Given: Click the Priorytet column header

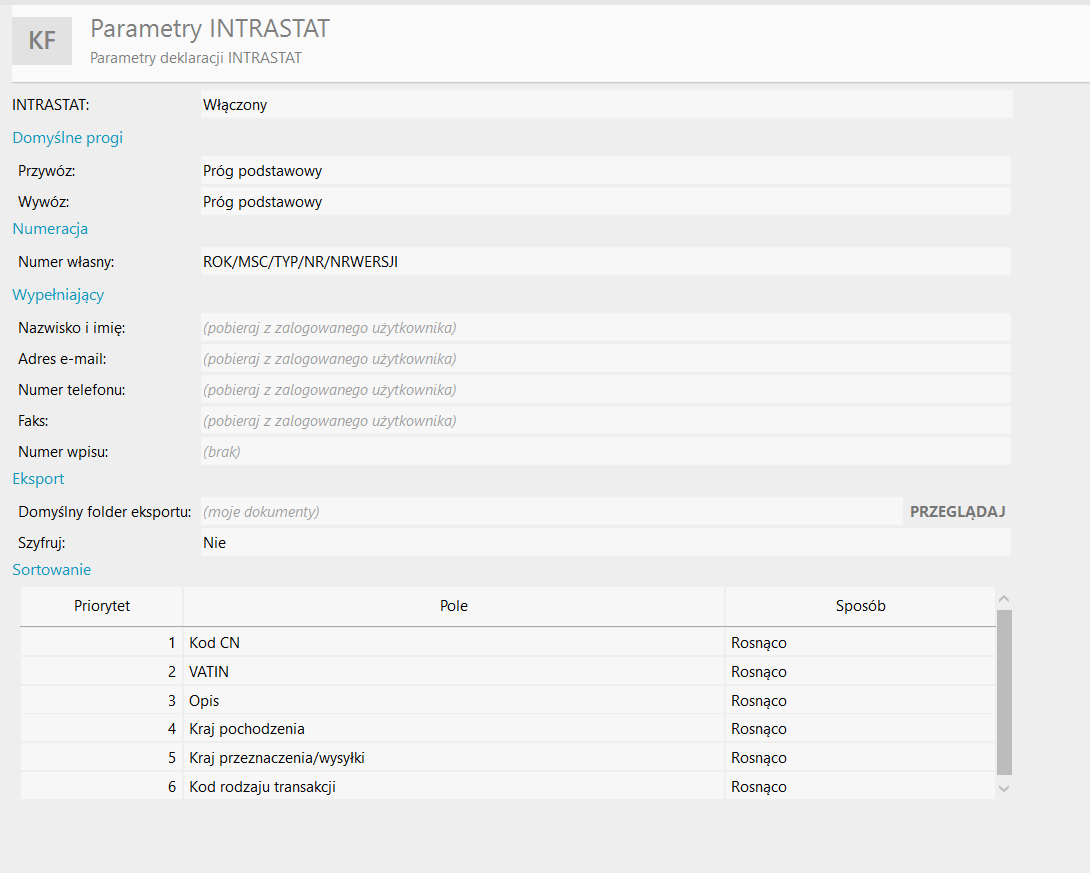Looking at the screenshot, I should point(102,606).
